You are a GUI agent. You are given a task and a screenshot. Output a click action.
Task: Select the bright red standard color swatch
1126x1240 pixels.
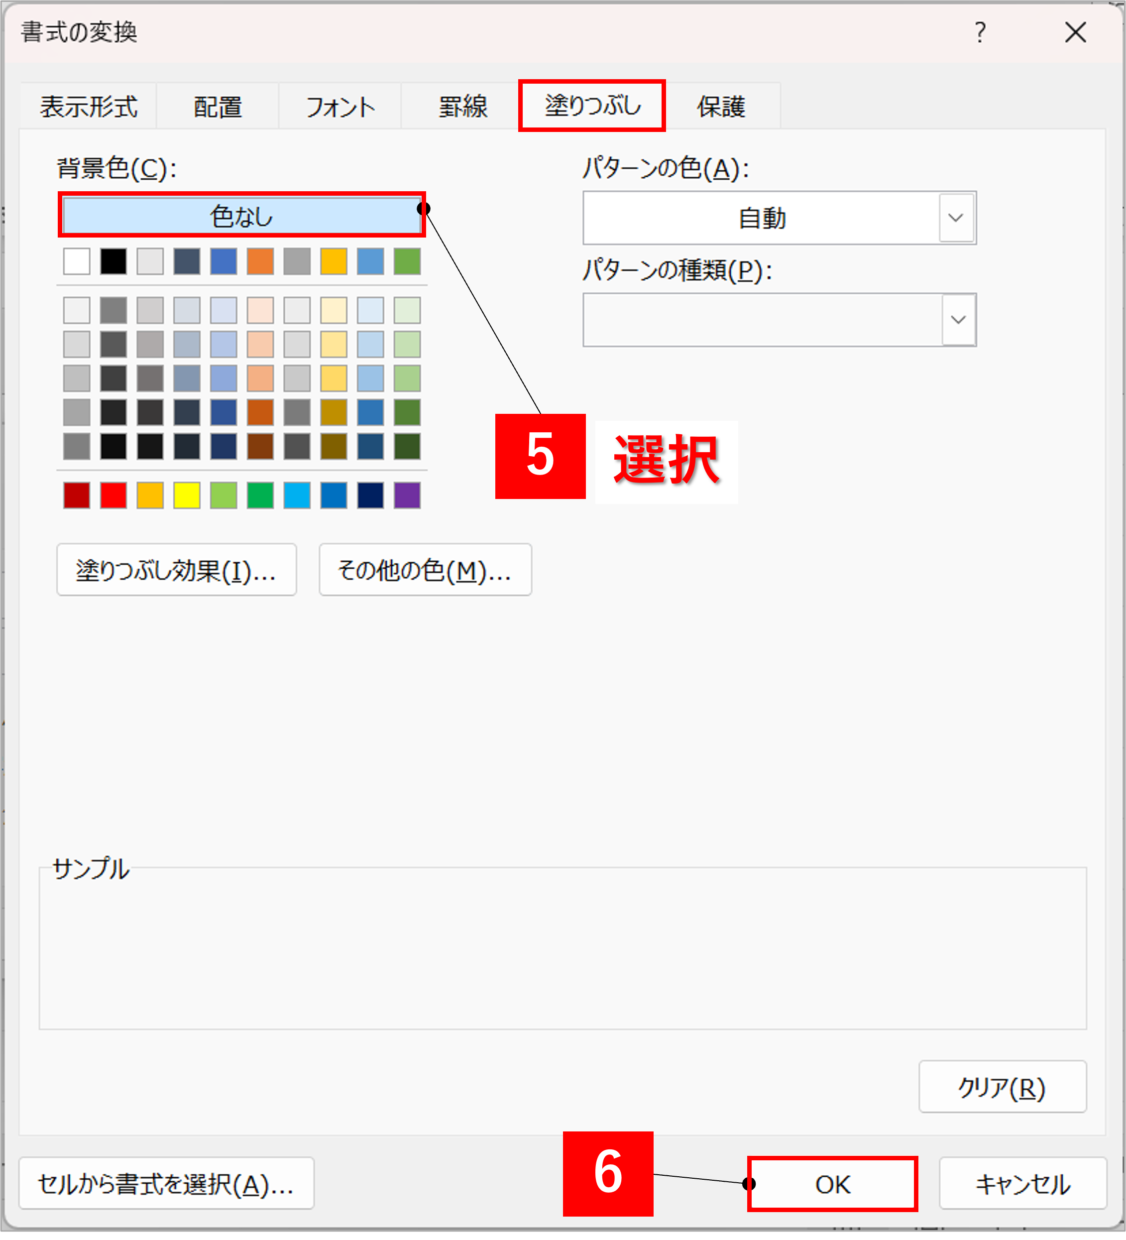coord(114,495)
